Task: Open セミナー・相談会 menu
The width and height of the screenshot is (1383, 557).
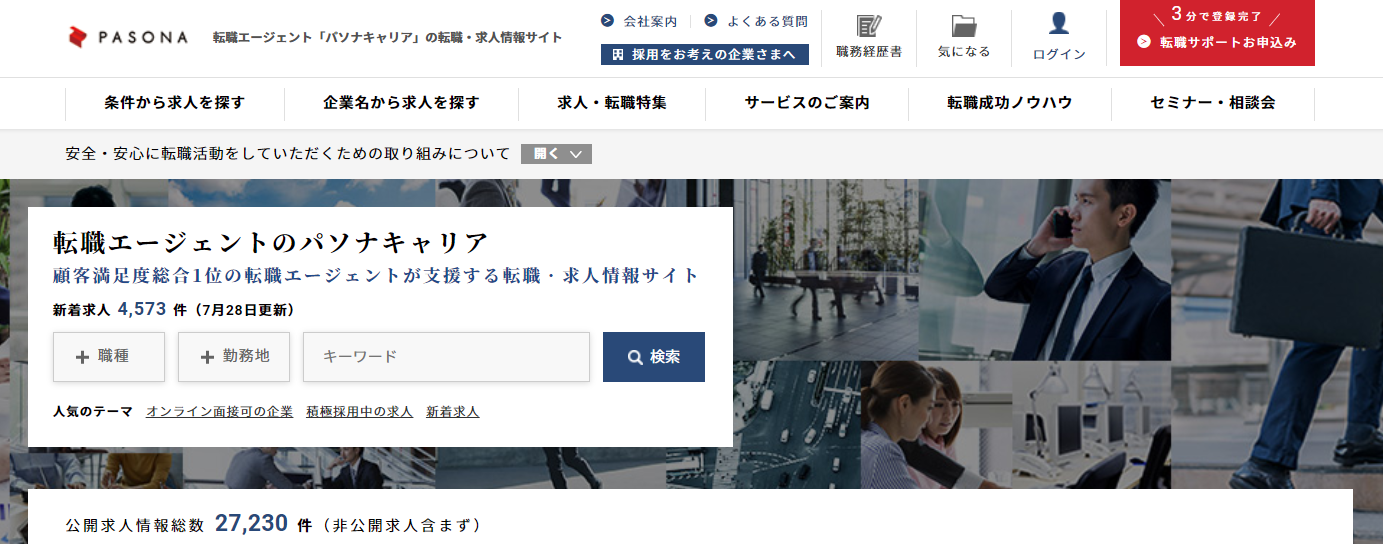Action: 1213,103
